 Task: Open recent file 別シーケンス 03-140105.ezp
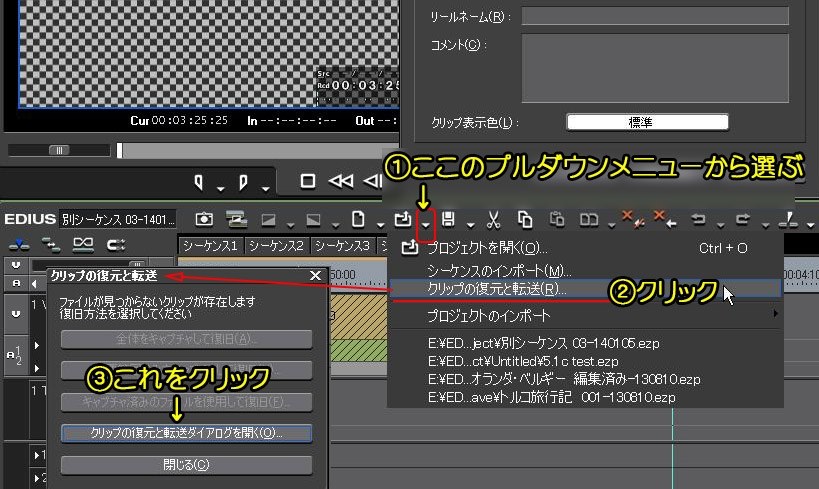click(x=543, y=343)
